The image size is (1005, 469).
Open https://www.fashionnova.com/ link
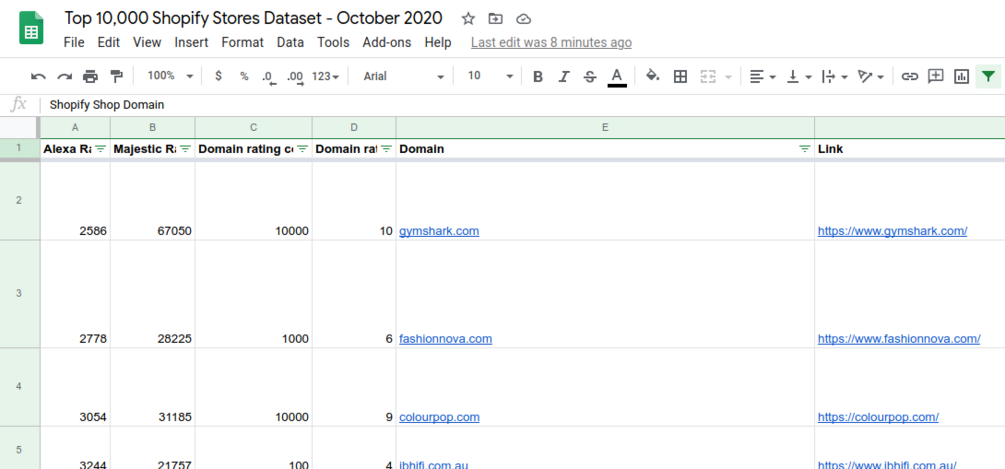coord(899,338)
